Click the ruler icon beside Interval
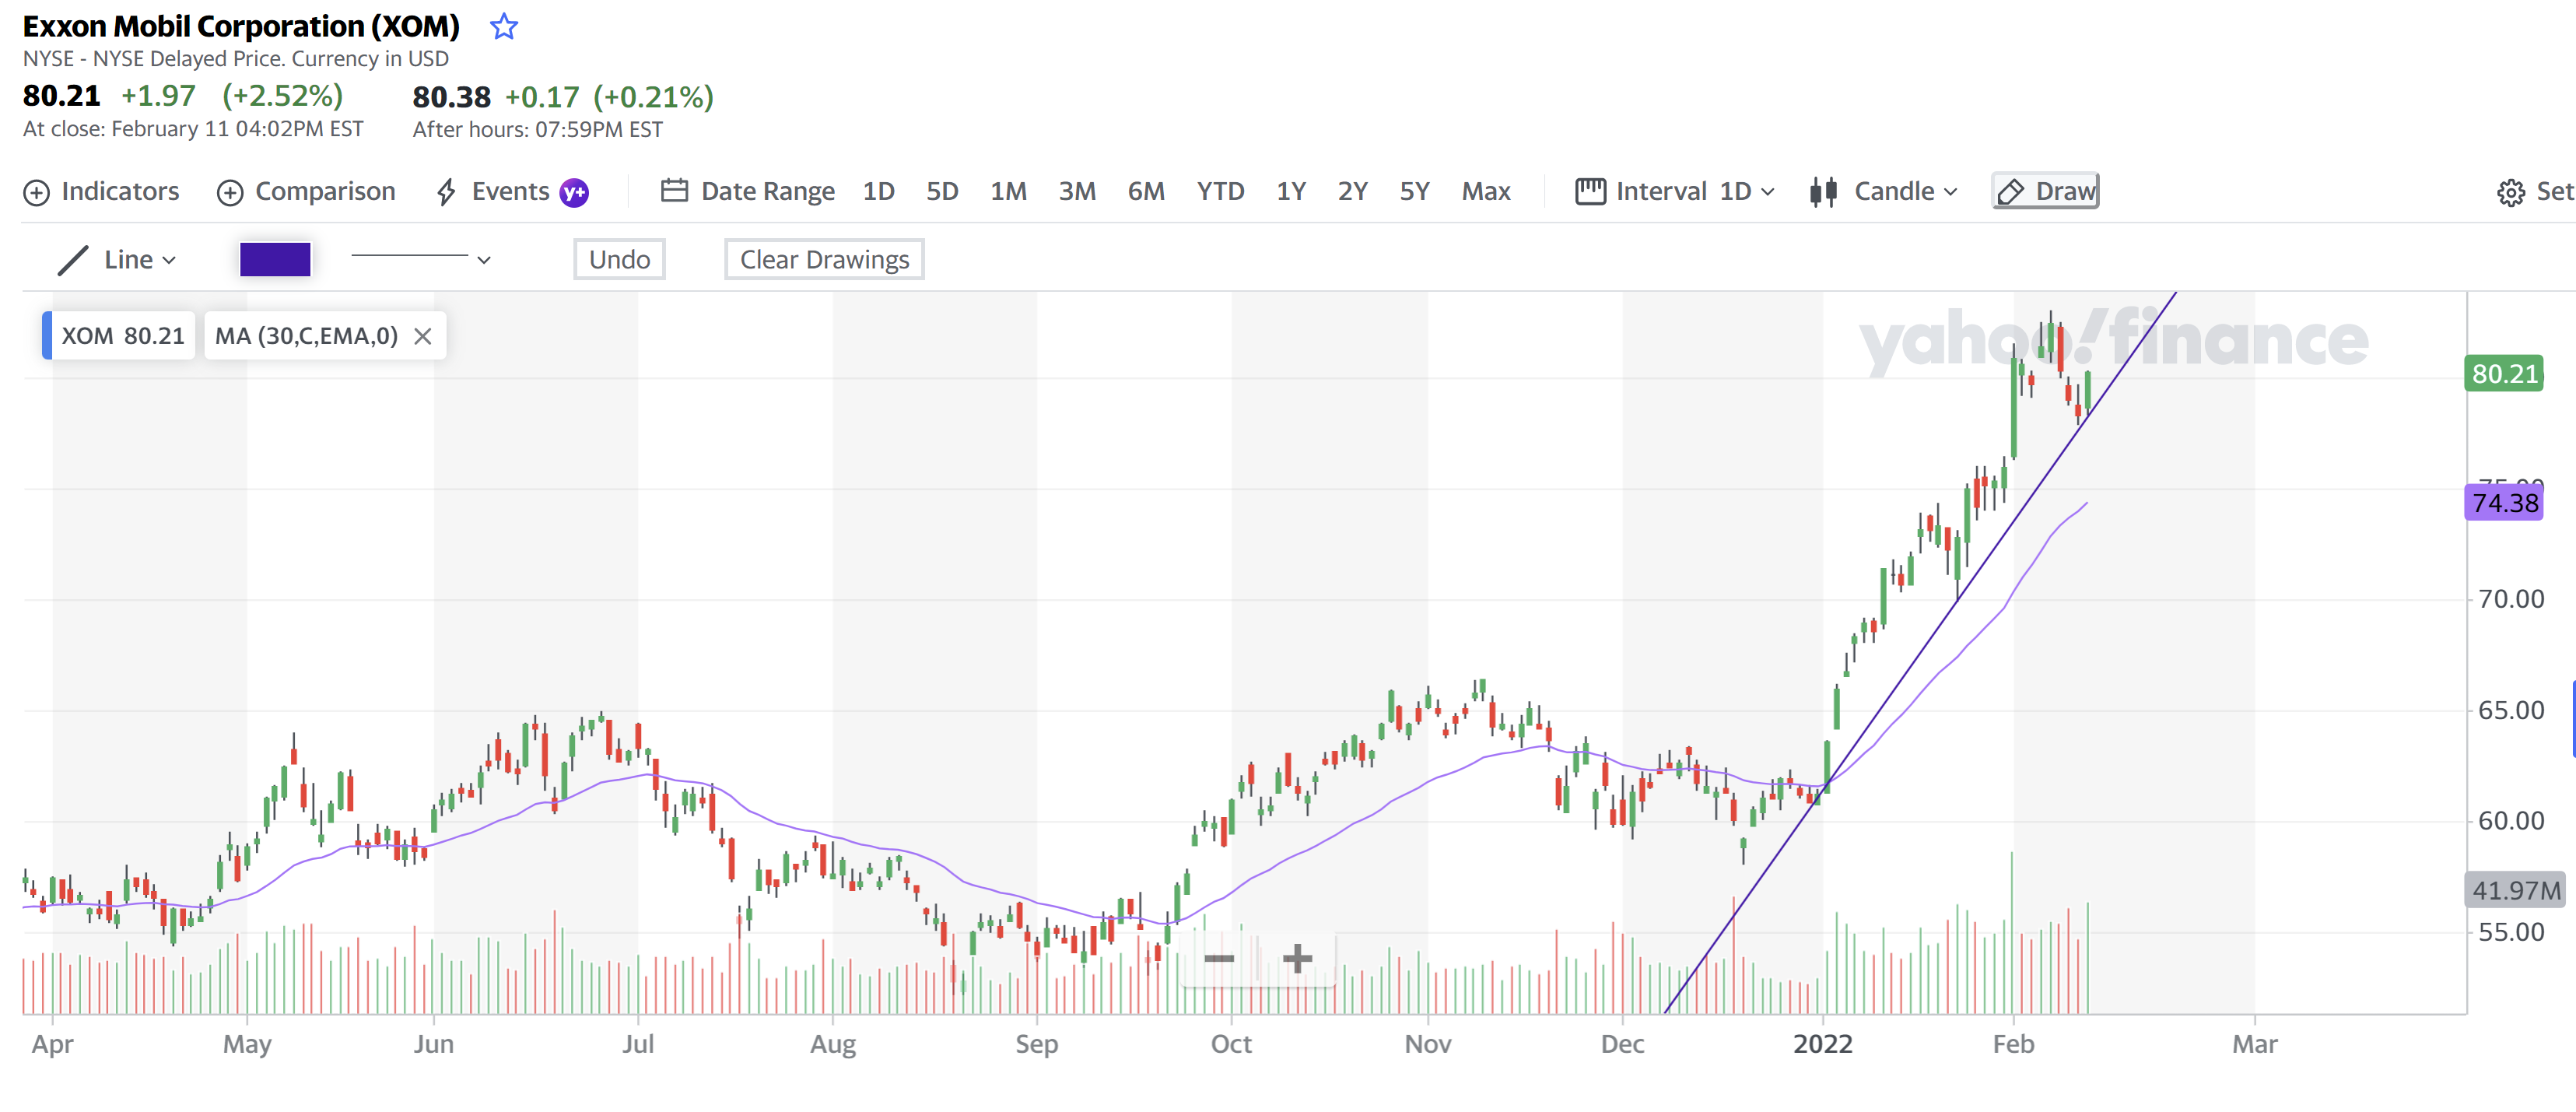 coord(1590,191)
